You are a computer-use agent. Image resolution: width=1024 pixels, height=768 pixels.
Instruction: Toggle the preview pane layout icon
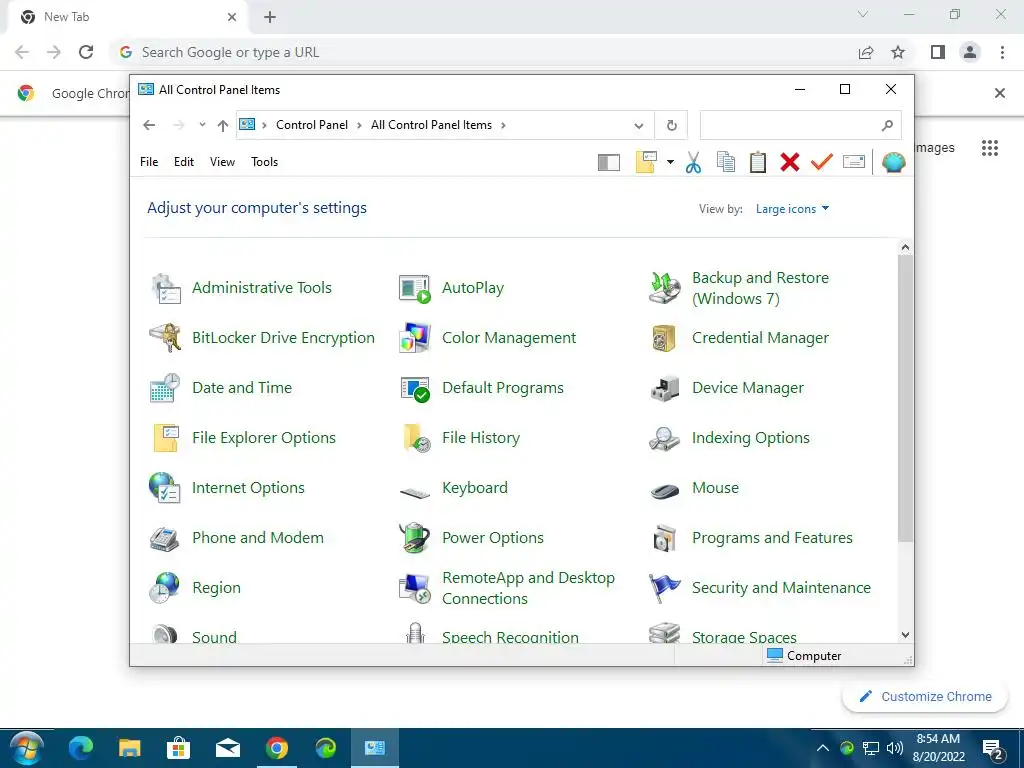click(609, 162)
